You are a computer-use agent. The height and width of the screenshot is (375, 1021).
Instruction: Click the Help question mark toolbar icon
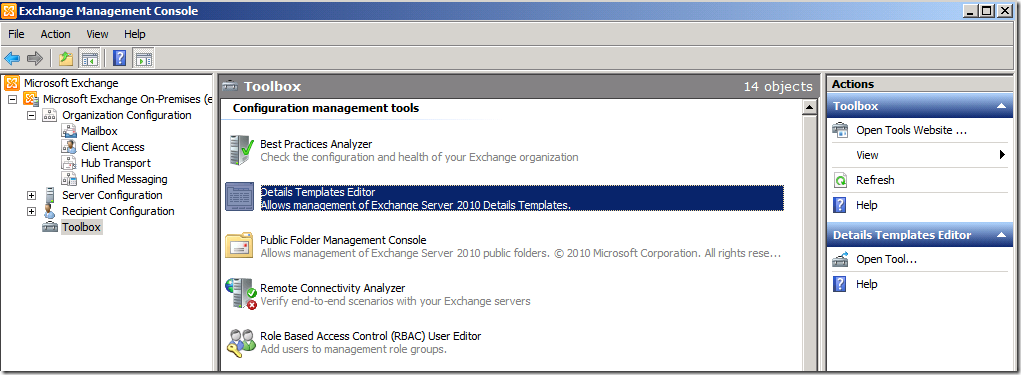pos(119,59)
